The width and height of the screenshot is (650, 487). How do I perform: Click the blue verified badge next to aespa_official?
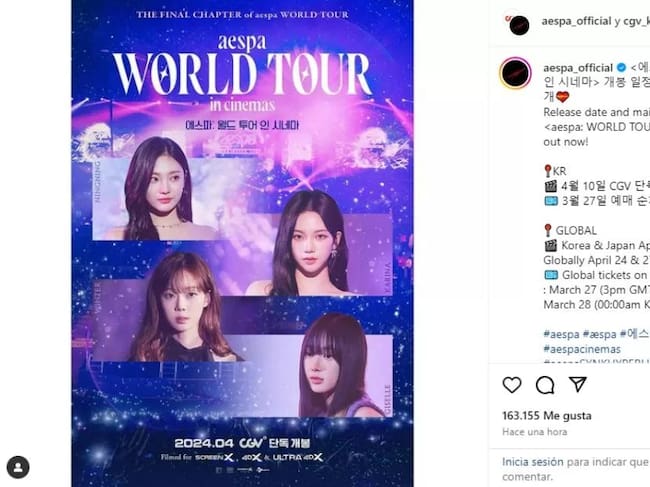tap(621, 67)
